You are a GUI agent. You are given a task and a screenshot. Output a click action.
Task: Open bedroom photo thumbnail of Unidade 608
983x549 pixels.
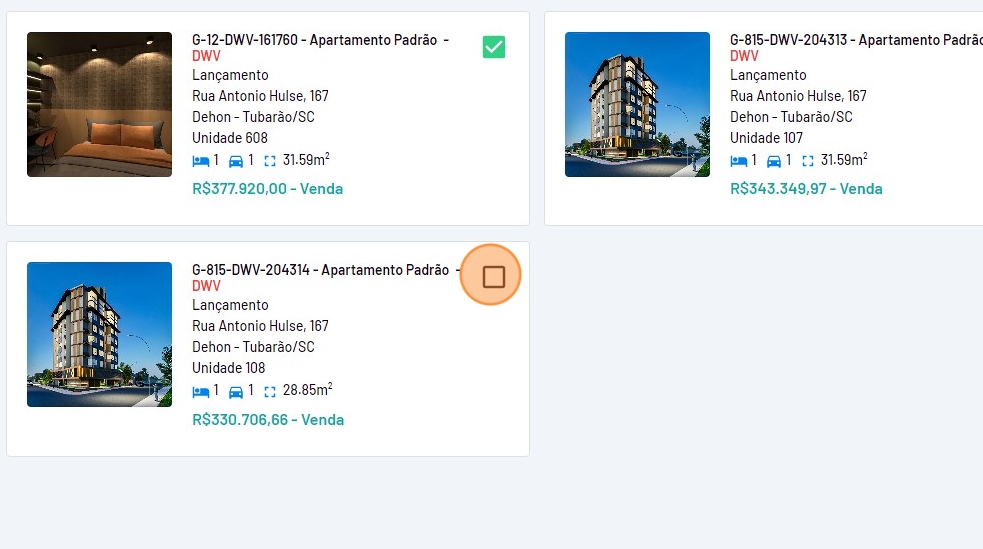tap(99, 104)
